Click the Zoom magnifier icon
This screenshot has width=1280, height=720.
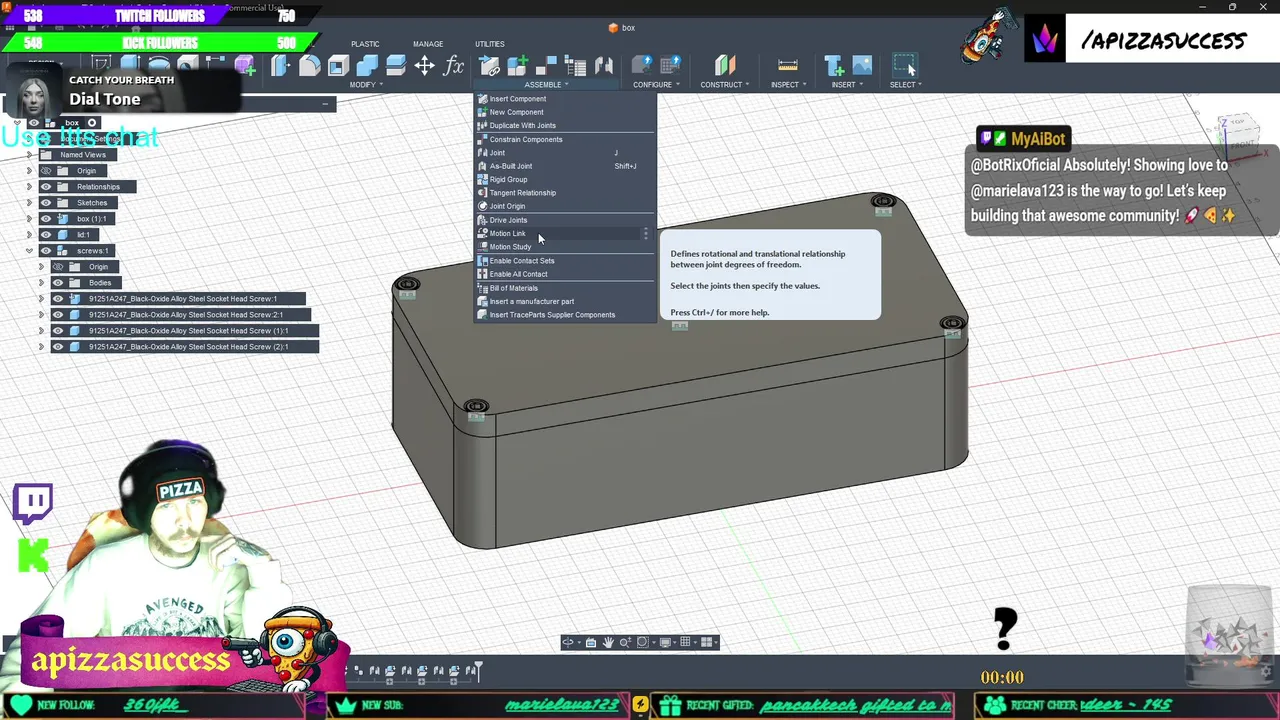point(625,642)
